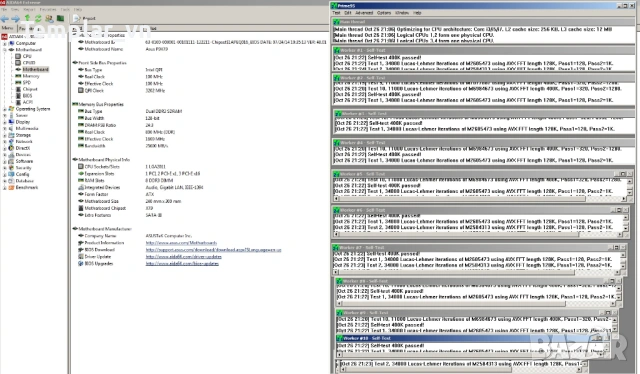Select Server in the tree
This screenshot has height=374, width=640.
22,116
